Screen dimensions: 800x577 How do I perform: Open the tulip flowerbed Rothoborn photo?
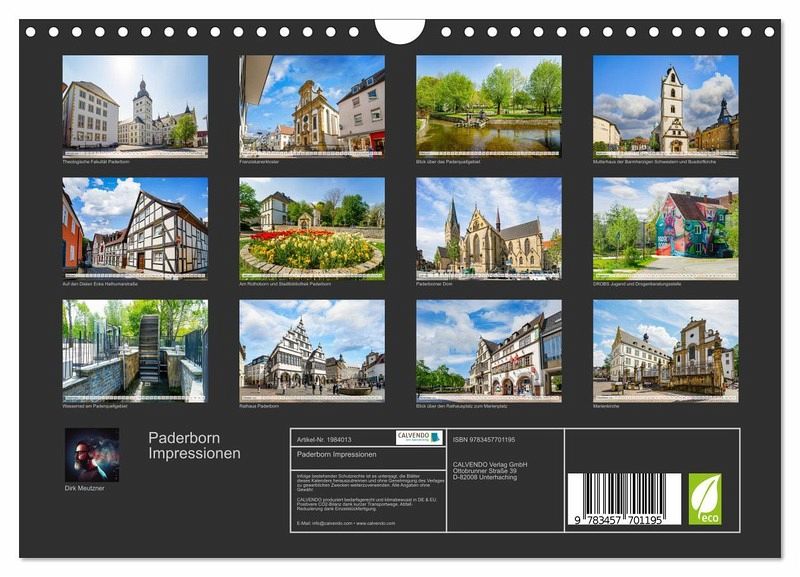tap(312, 229)
